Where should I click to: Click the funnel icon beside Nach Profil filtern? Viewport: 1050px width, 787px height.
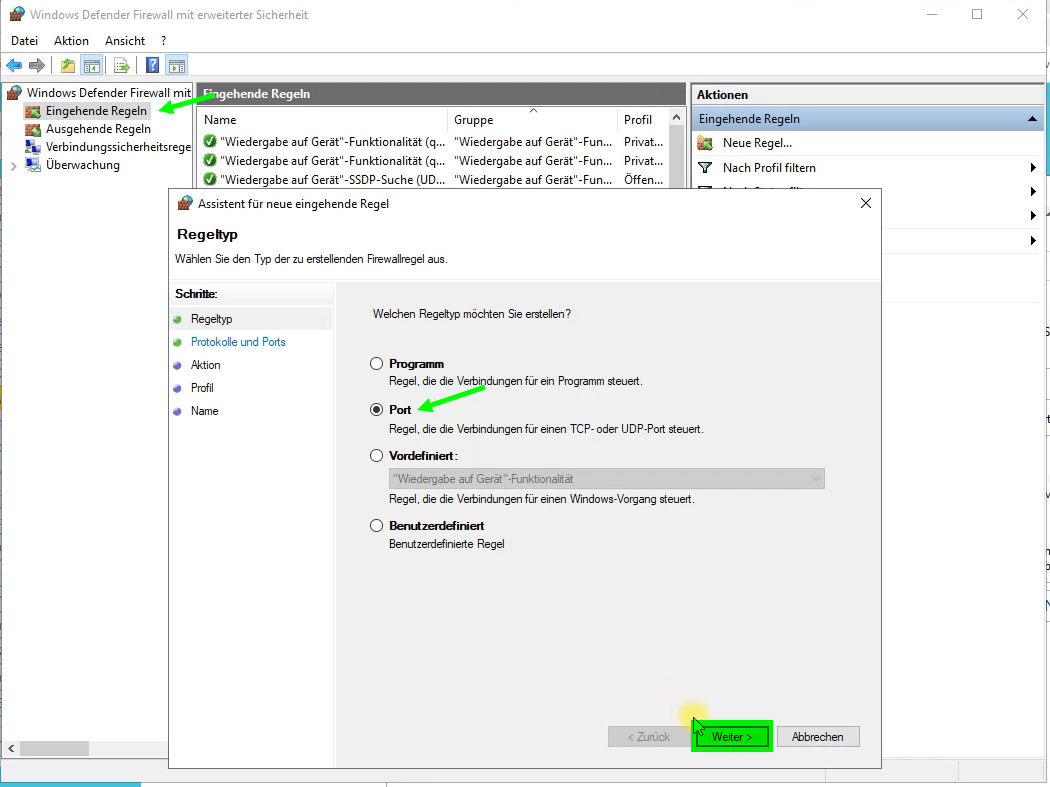point(705,167)
